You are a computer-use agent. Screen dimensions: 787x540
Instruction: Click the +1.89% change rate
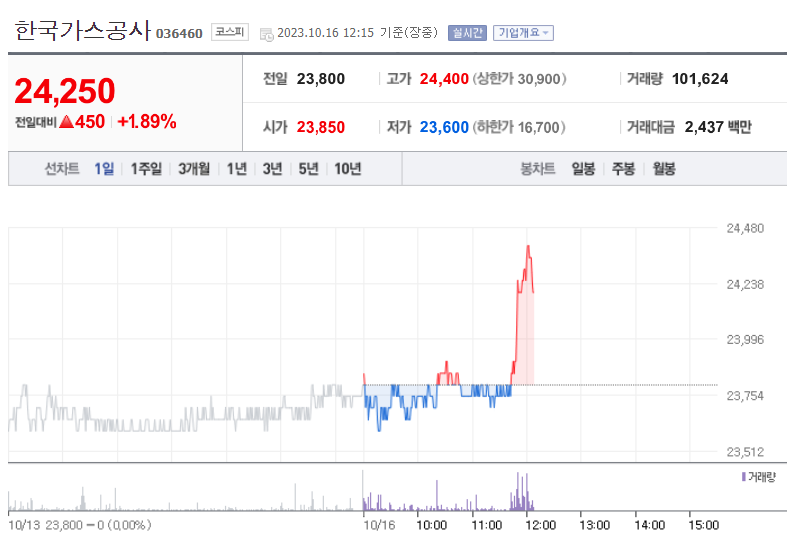click(147, 121)
